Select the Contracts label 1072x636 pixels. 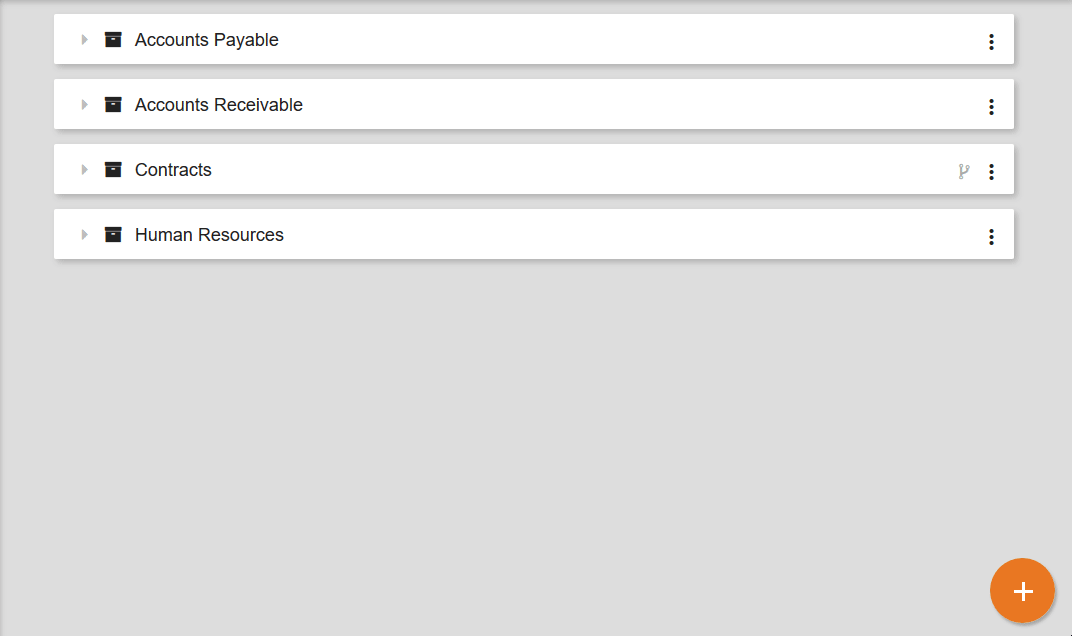(x=173, y=170)
